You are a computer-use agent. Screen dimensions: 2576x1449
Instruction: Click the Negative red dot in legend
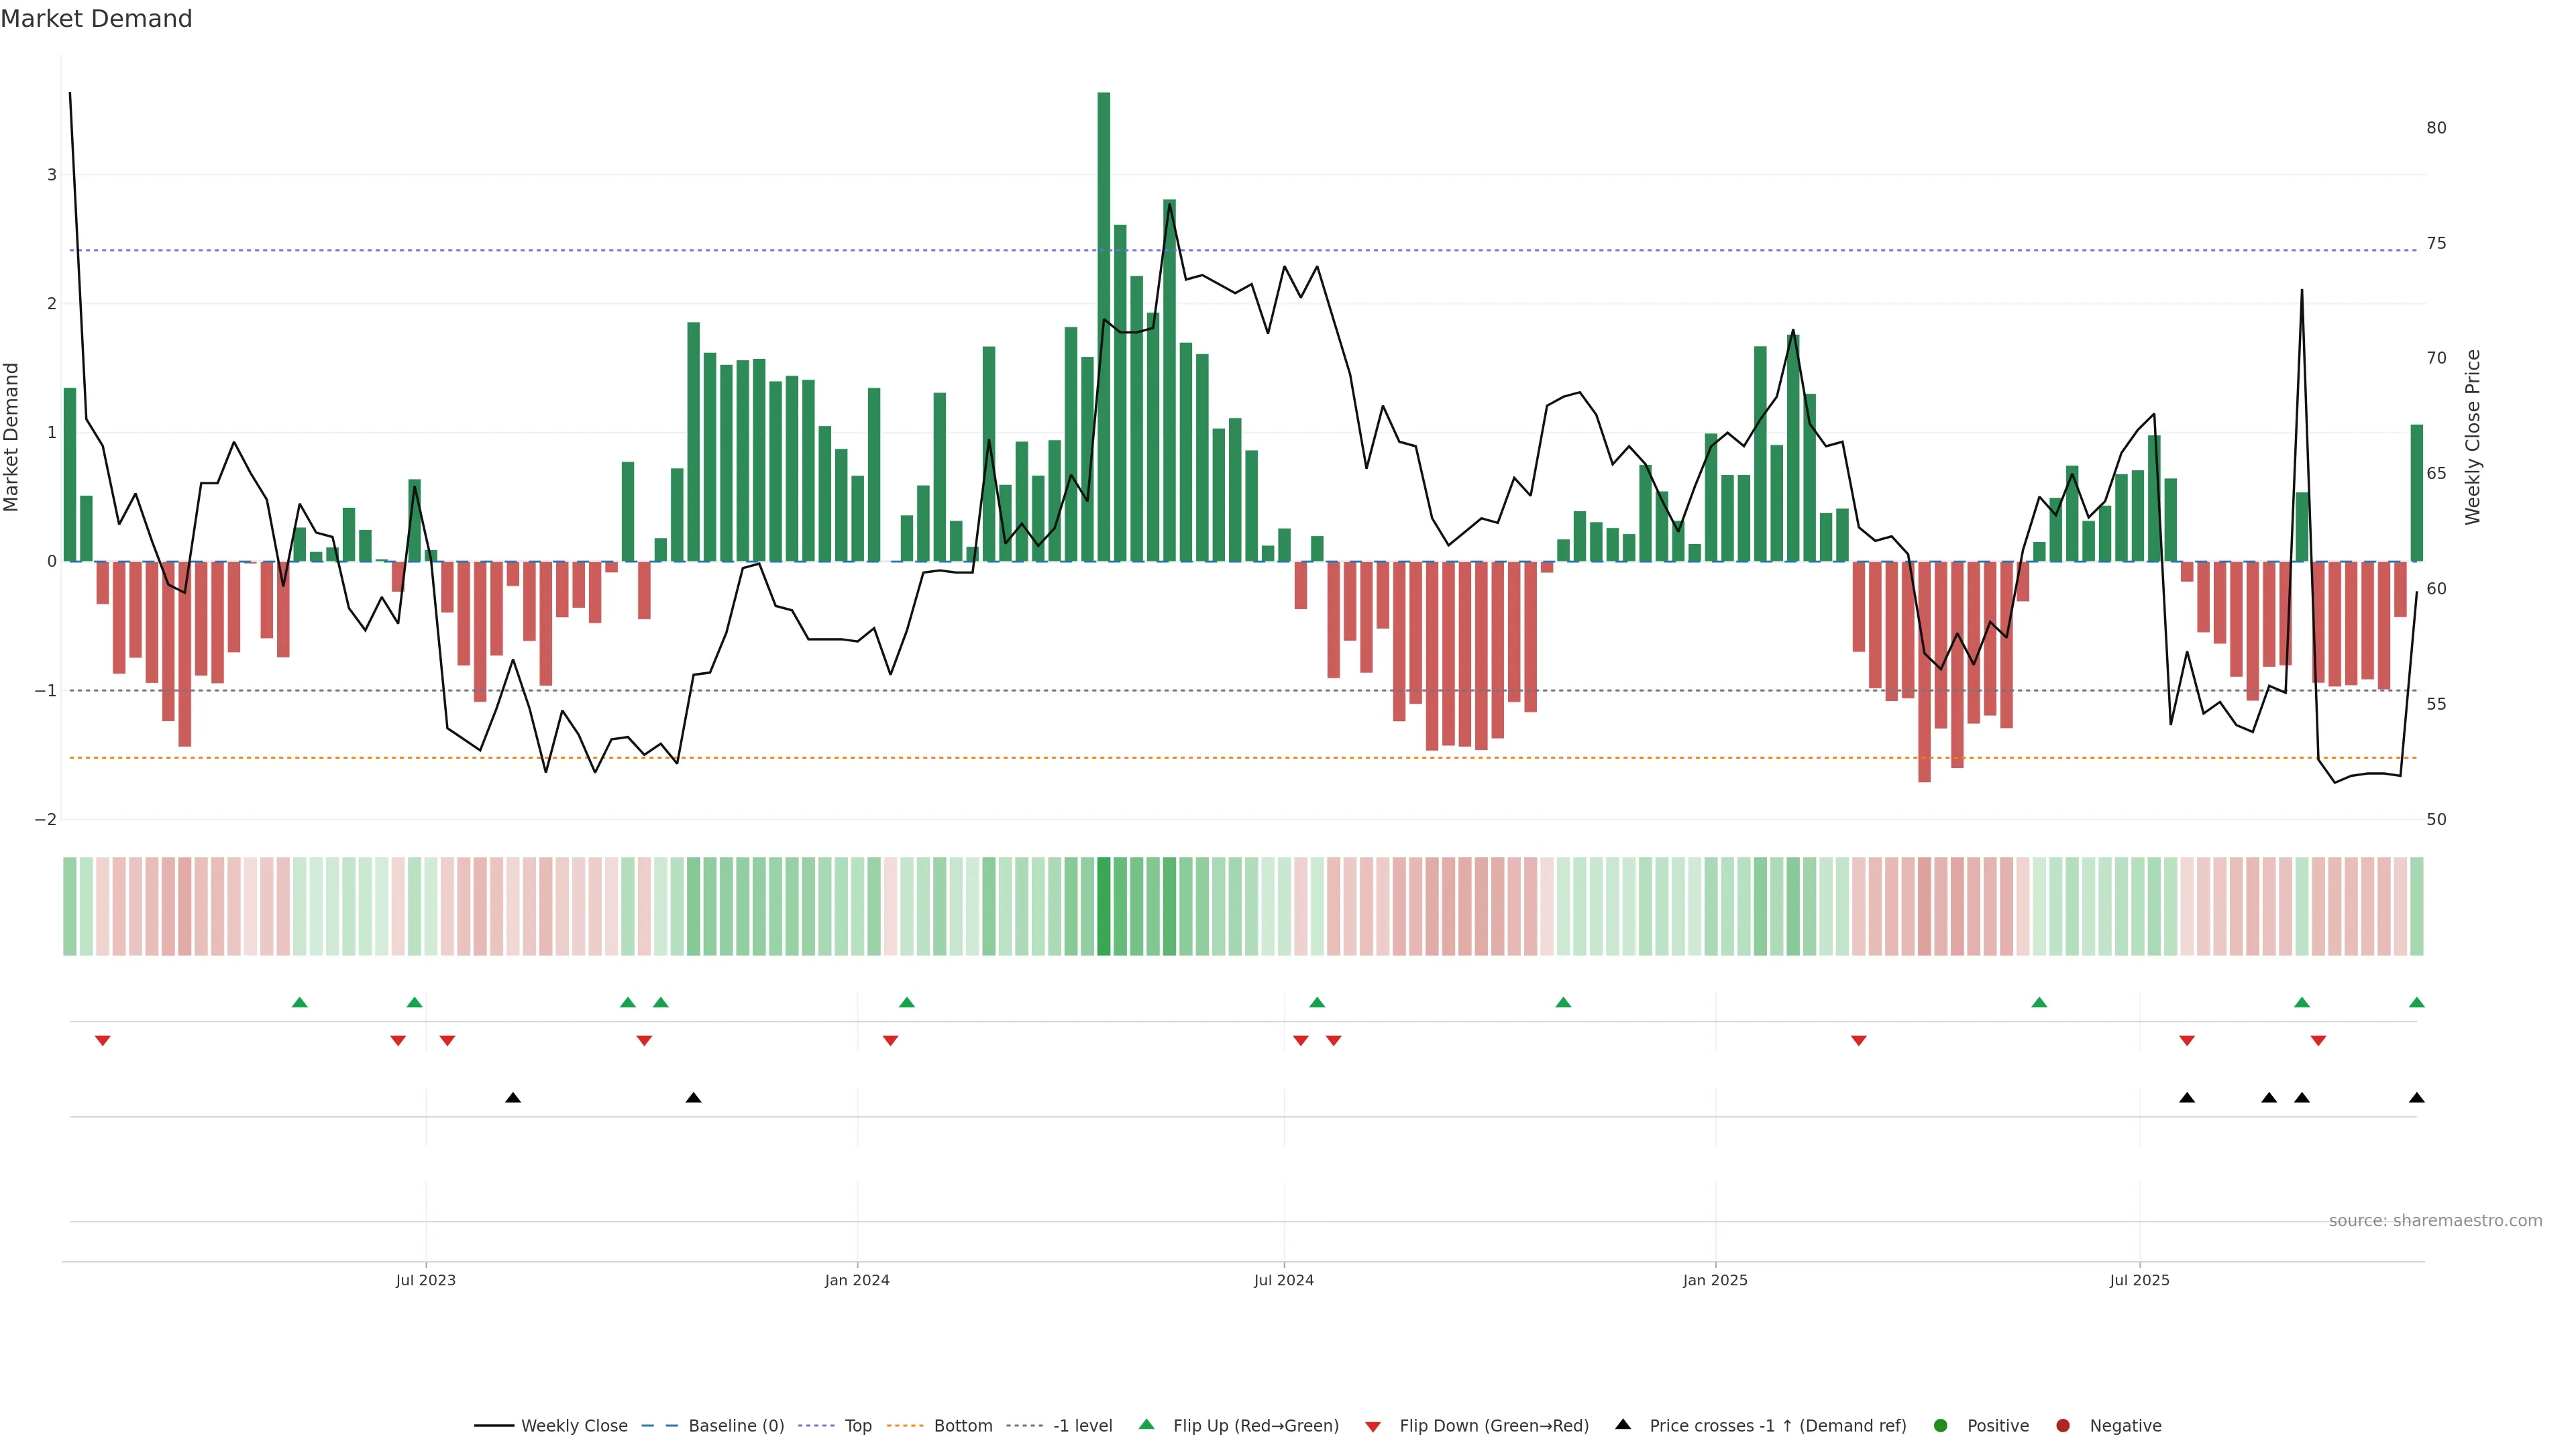[2063, 1426]
